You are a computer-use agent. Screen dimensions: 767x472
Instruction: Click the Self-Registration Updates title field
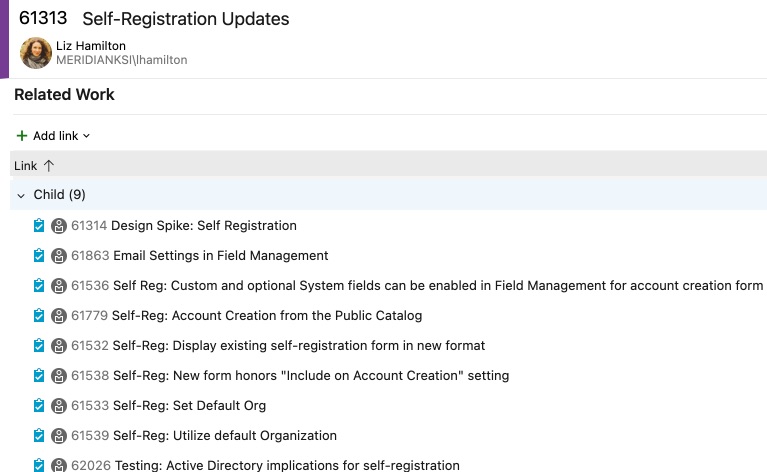[186, 19]
